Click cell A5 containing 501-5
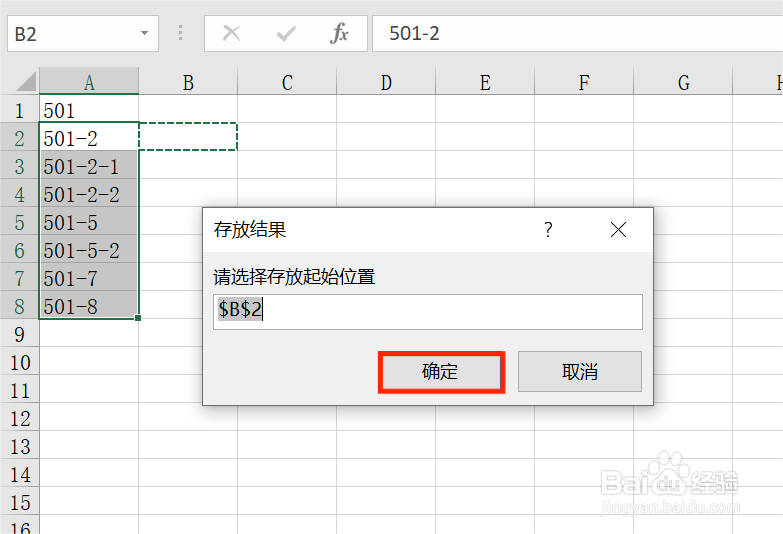 (89, 222)
